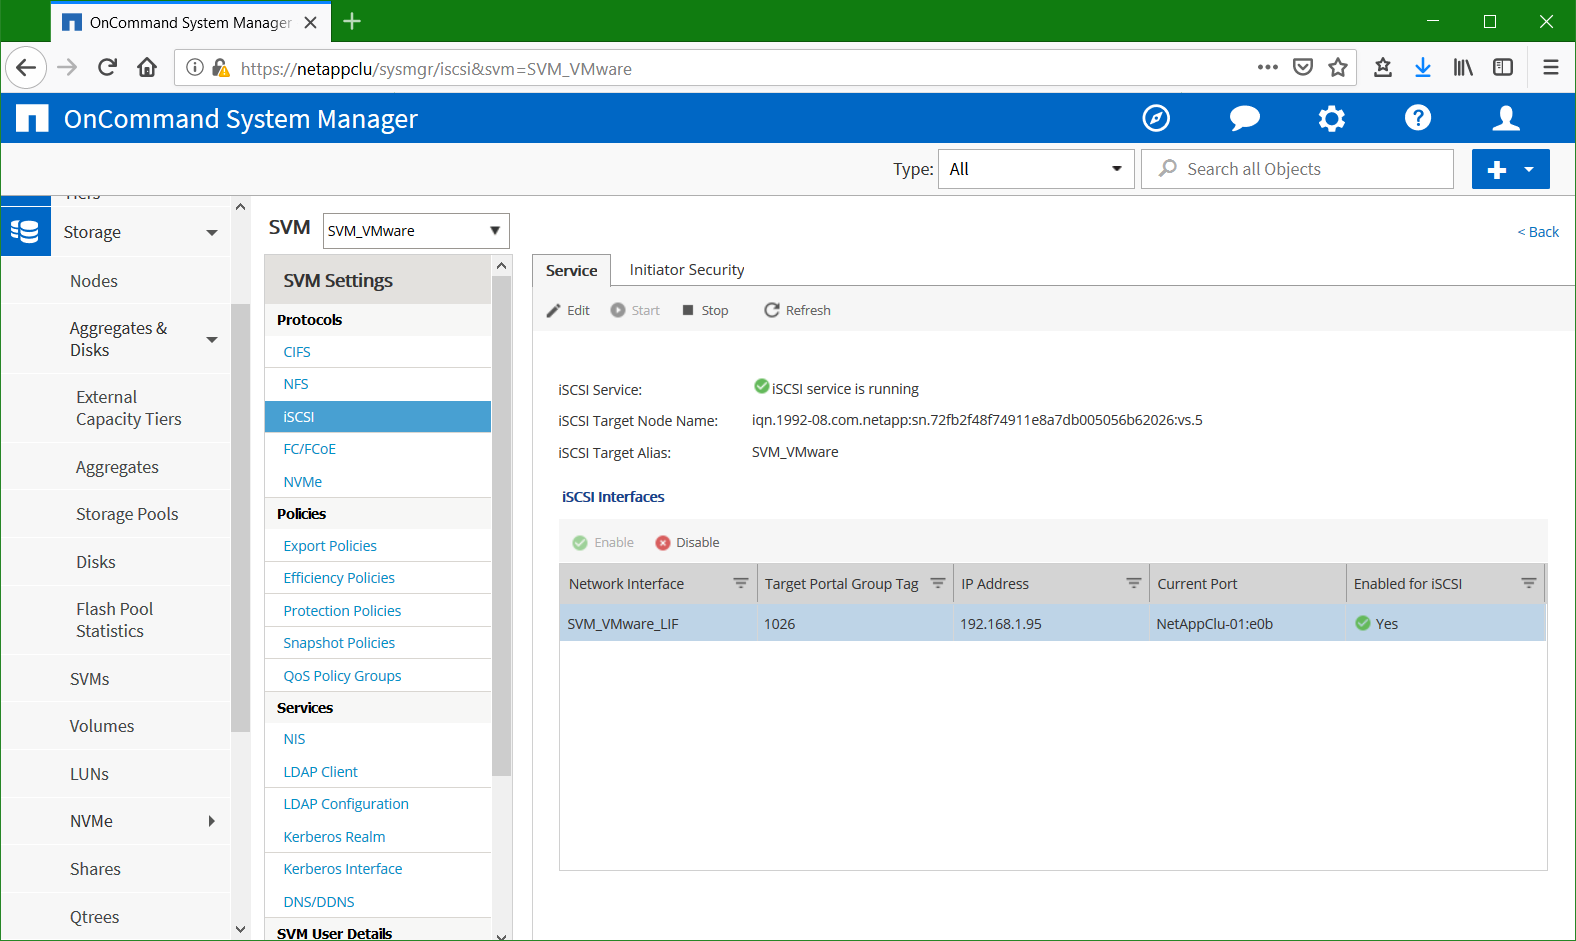Click the Edit pencil toolbar button
The height and width of the screenshot is (941, 1576).
tap(568, 310)
